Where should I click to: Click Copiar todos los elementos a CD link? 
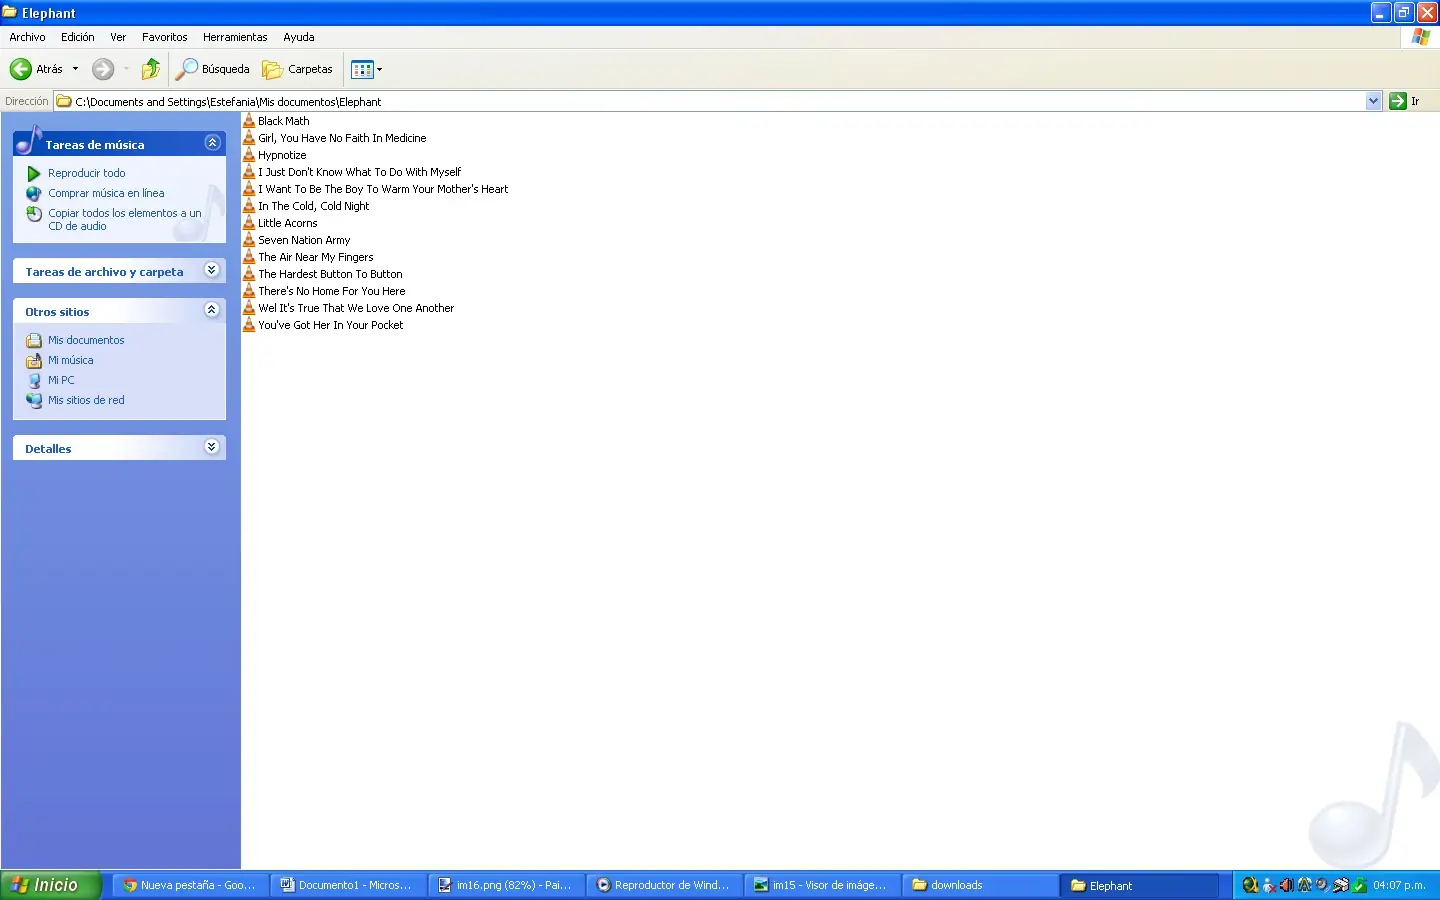coord(125,219)
